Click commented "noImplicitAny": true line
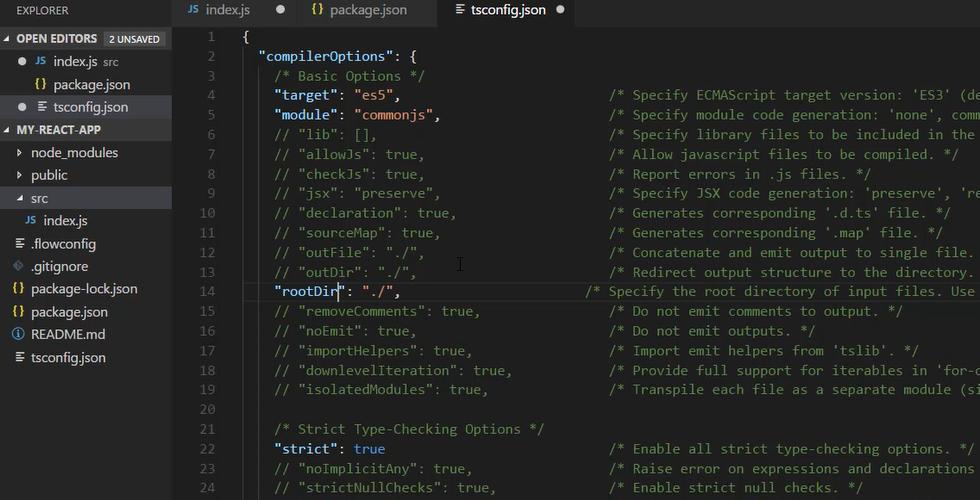 coord(373,468)
